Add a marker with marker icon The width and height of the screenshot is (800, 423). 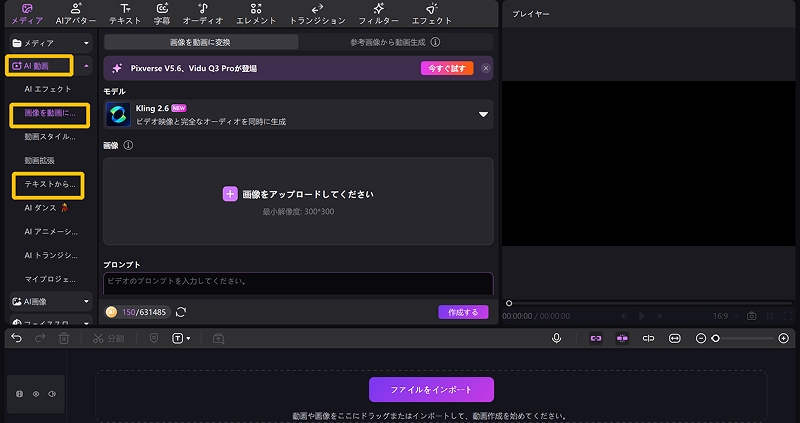tap(154, 338)
